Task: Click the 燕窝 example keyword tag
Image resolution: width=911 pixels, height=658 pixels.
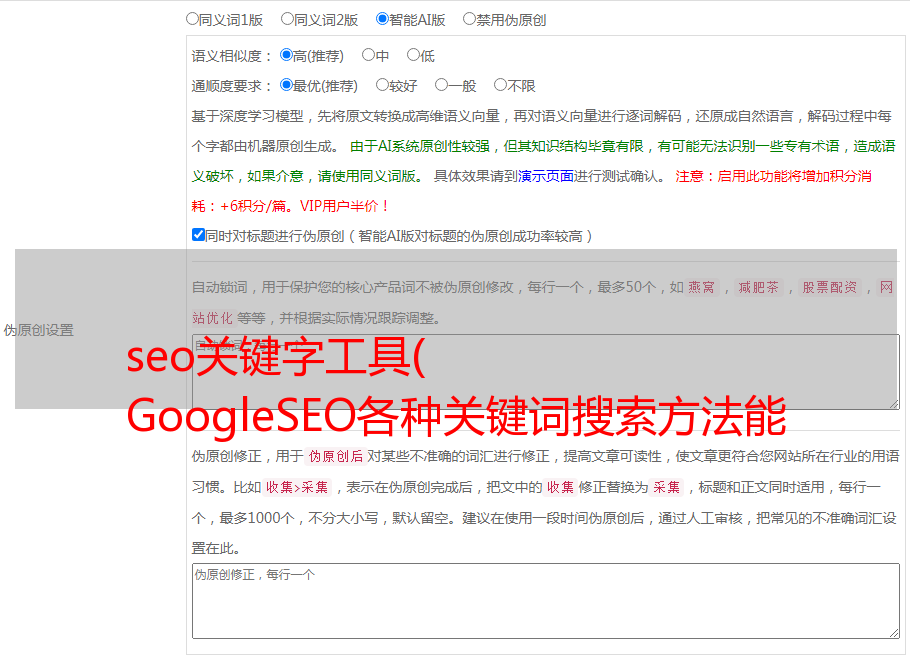Action: [702, 287]
